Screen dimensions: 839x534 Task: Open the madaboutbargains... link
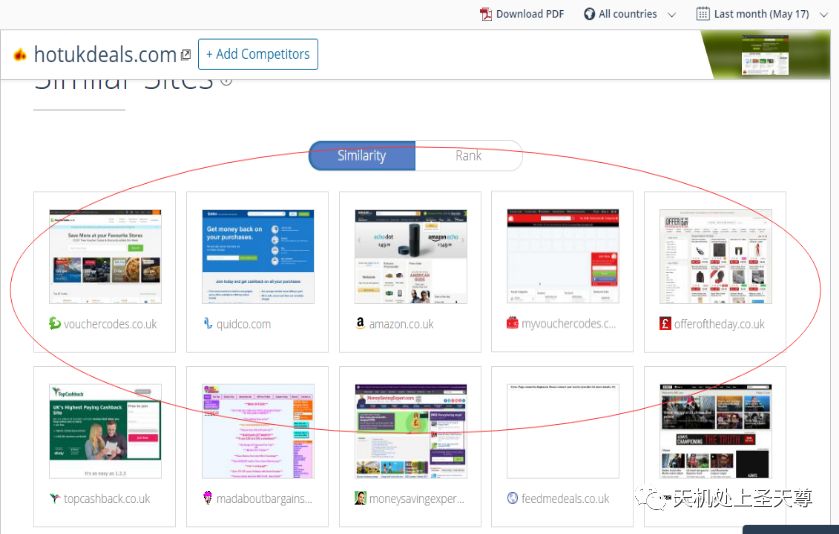[x=264, y=499]
